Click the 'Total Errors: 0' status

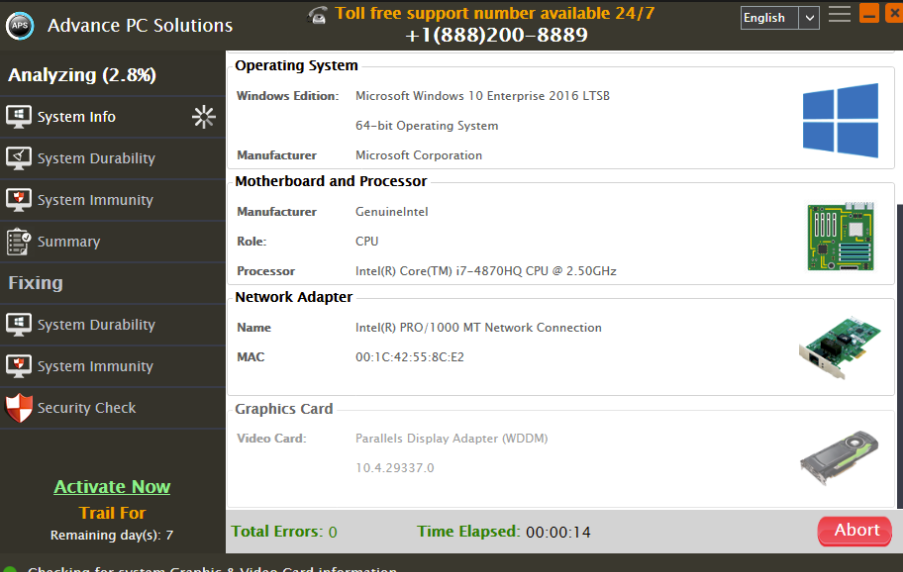(x=284, y=531)
